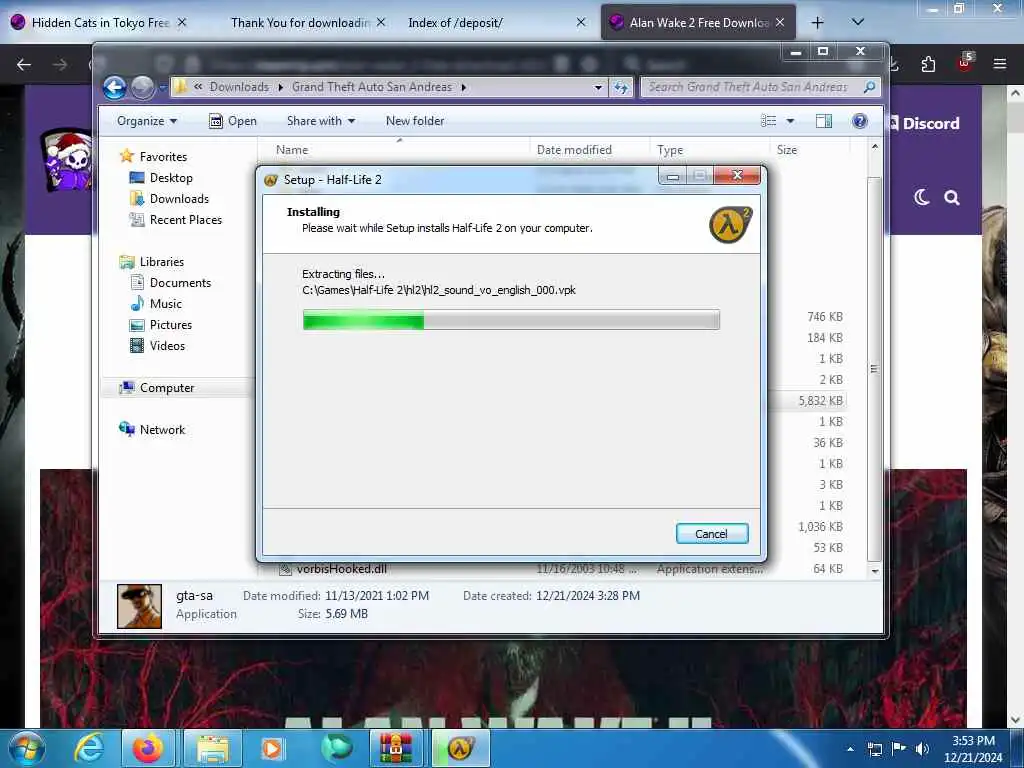Cancel the Half-Life 2 installation
1024x768 pixels.
point(712,534)
